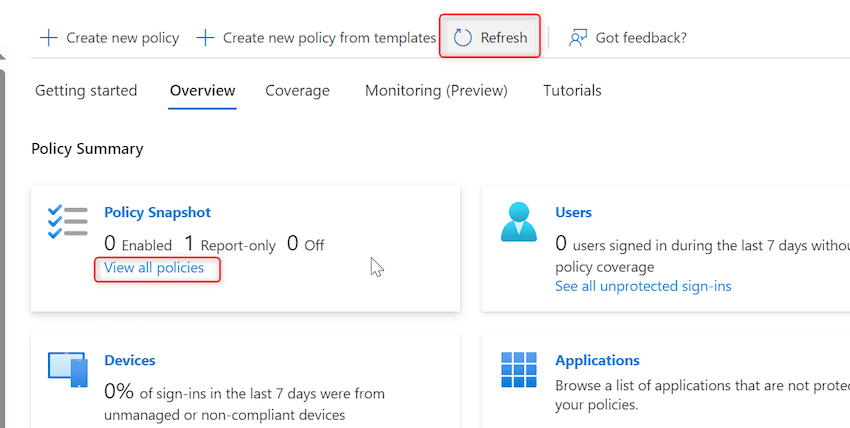Click the Policy Snapshot checklist icon

[68, 222]
